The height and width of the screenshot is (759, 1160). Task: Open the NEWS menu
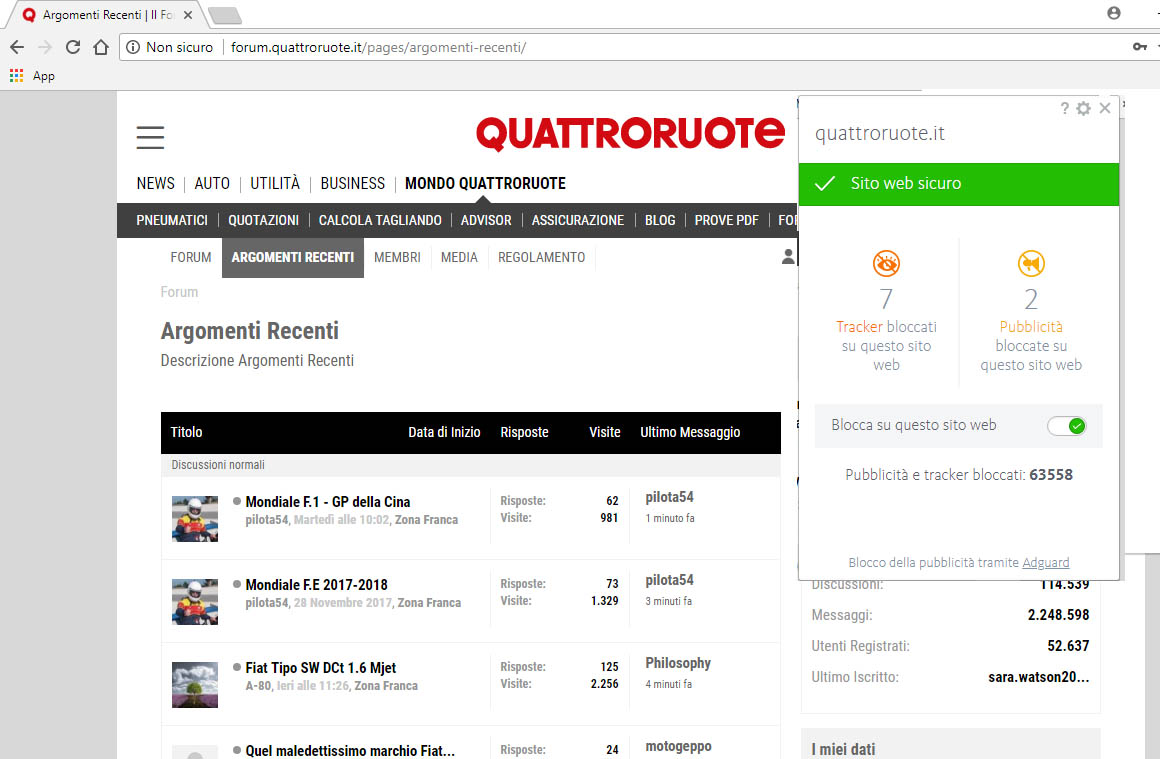click(x=155, y=183)
